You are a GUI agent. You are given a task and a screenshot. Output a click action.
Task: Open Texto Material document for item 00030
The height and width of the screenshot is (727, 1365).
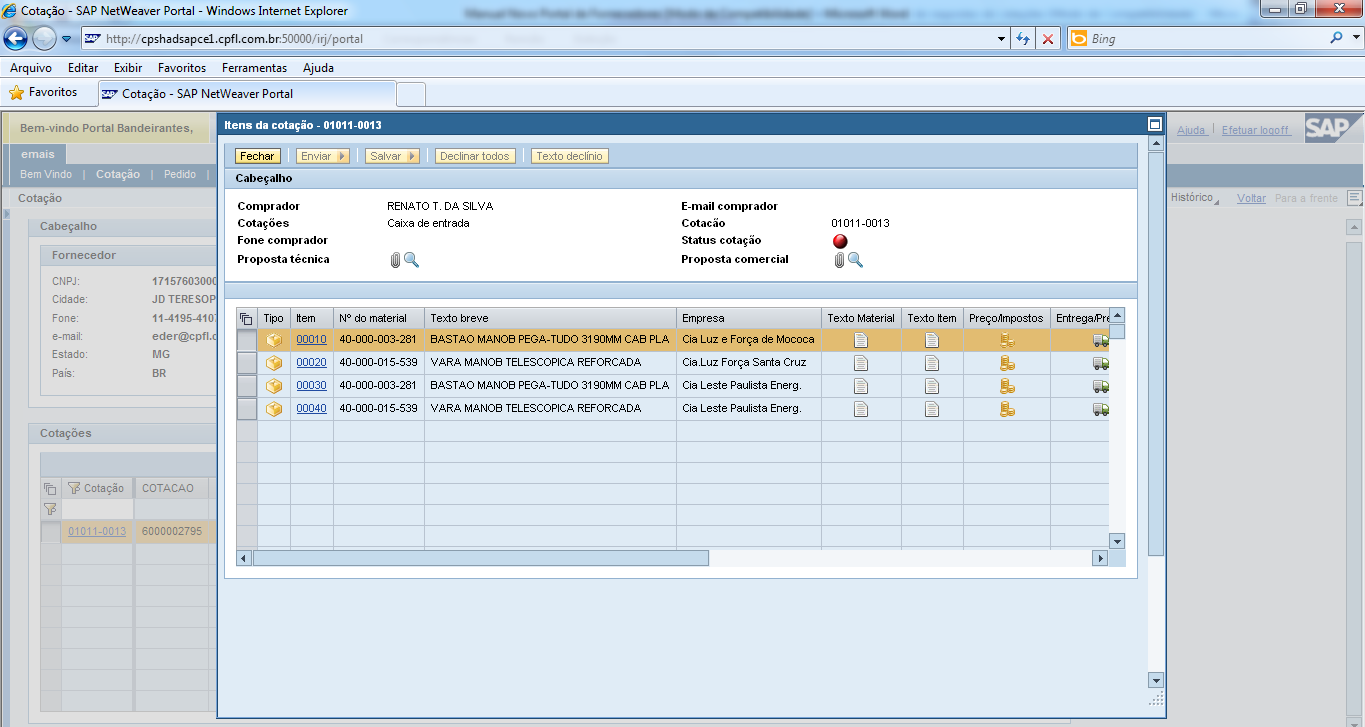(x=860, y=386)
